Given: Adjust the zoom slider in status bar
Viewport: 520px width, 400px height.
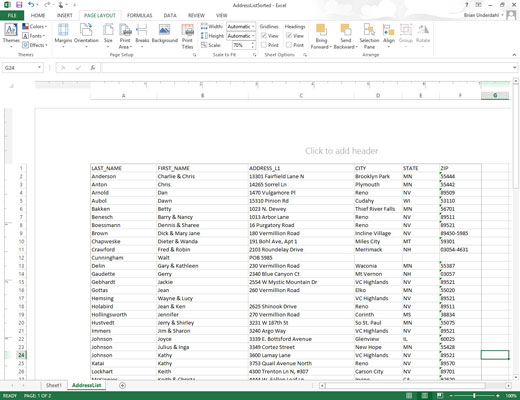Looking at the screenshot, I should [x=474, y=396].
